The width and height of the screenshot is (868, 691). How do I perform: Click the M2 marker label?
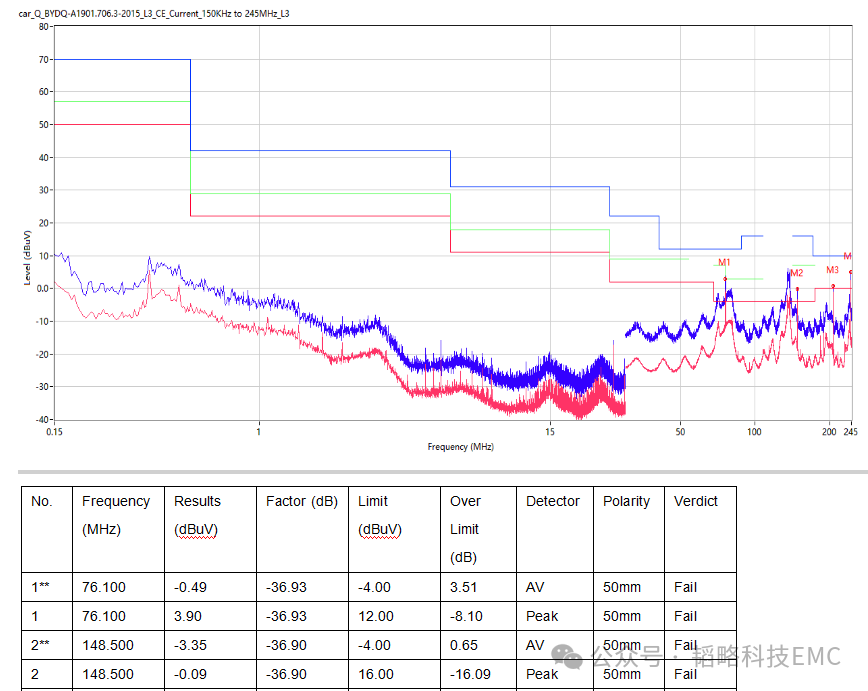tap(796, 273)
